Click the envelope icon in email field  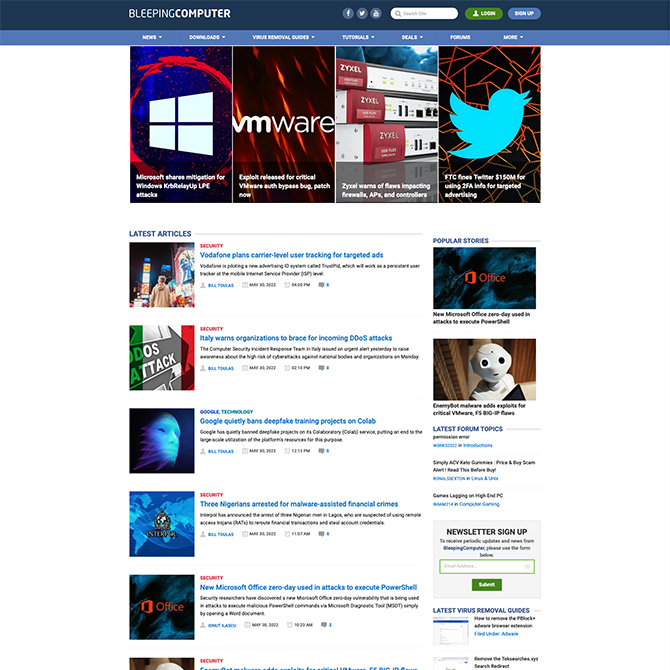527,567
